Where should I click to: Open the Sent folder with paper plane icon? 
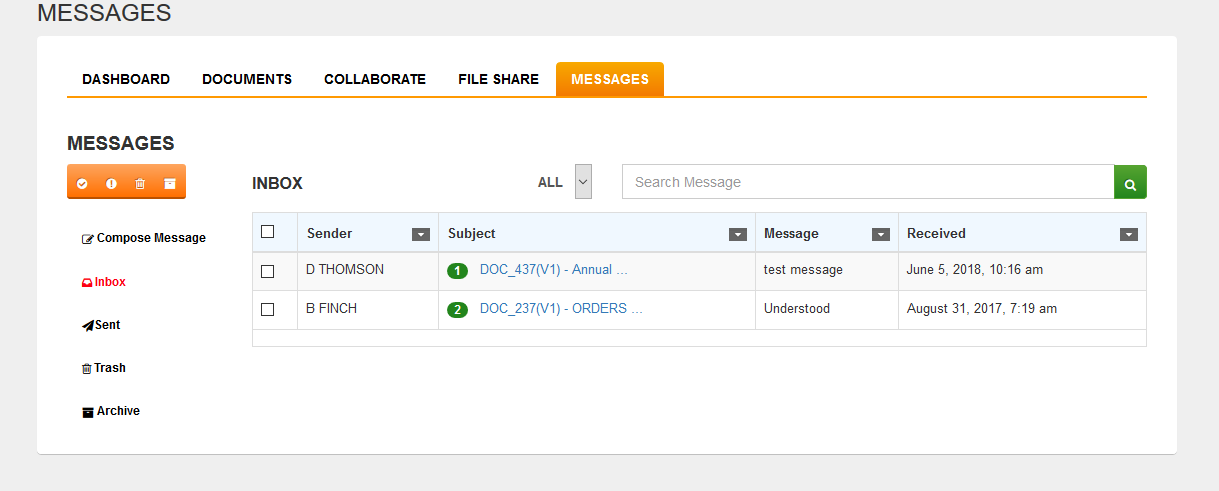(x=101, y=325)
